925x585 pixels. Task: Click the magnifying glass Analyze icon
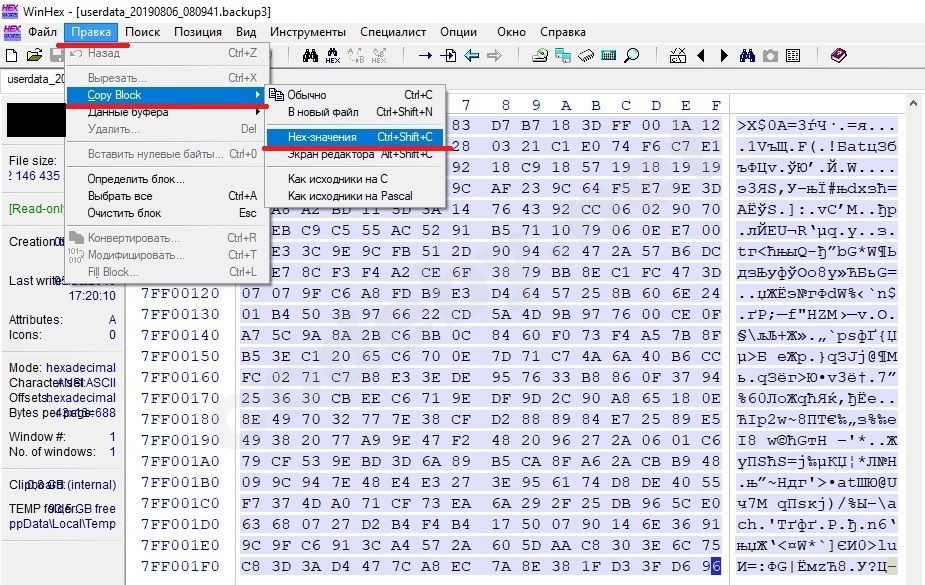tap(632, 55)
